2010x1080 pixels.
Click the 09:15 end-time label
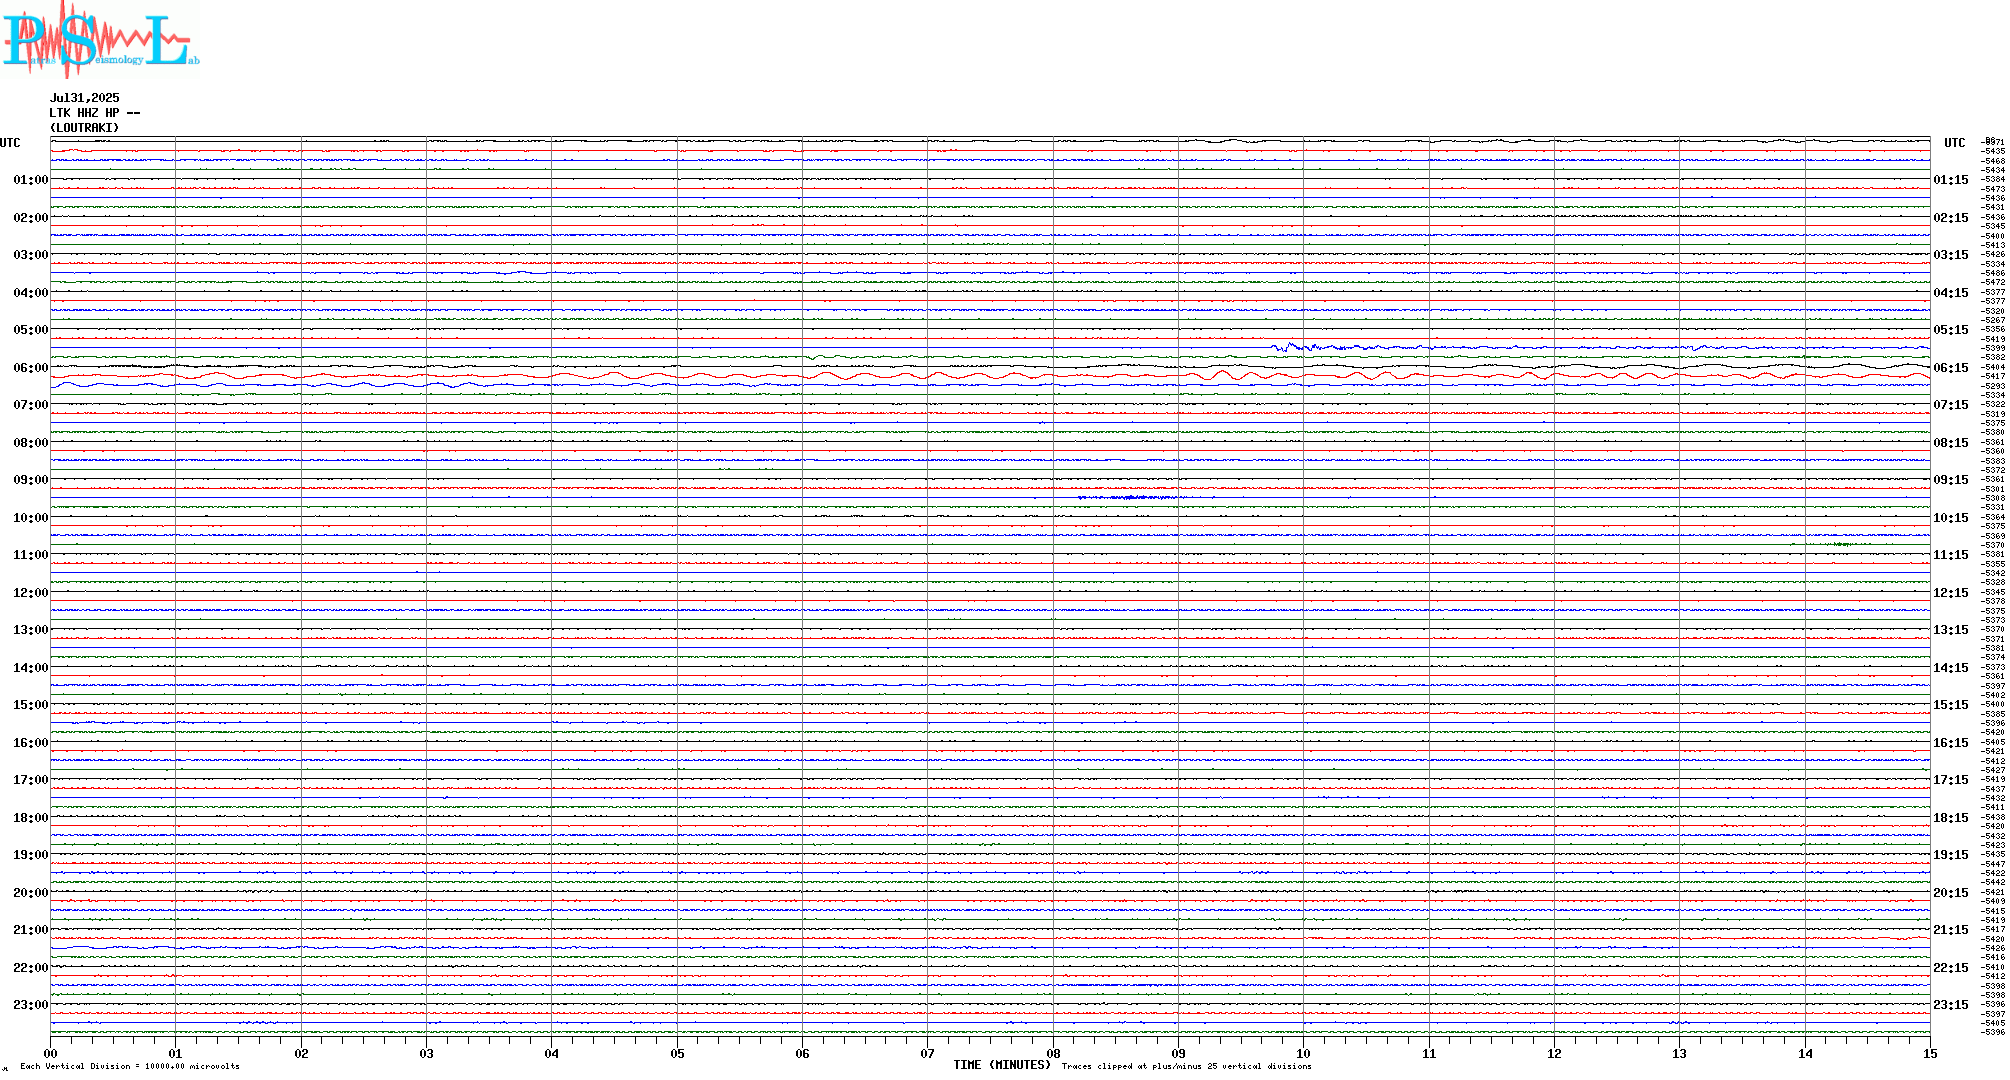click(1951, 480)
